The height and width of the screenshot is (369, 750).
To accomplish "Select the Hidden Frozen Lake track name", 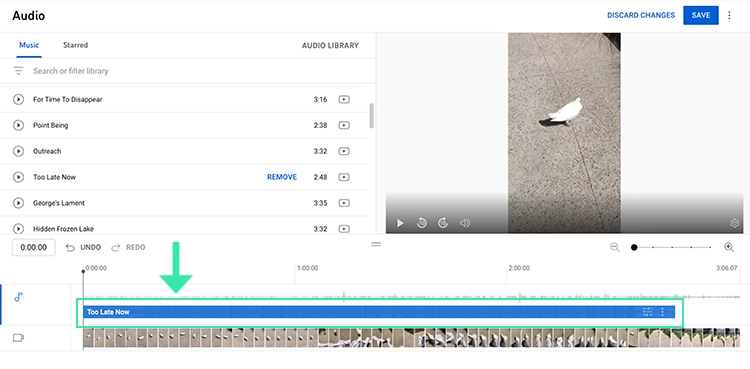I will pos(63,229).
